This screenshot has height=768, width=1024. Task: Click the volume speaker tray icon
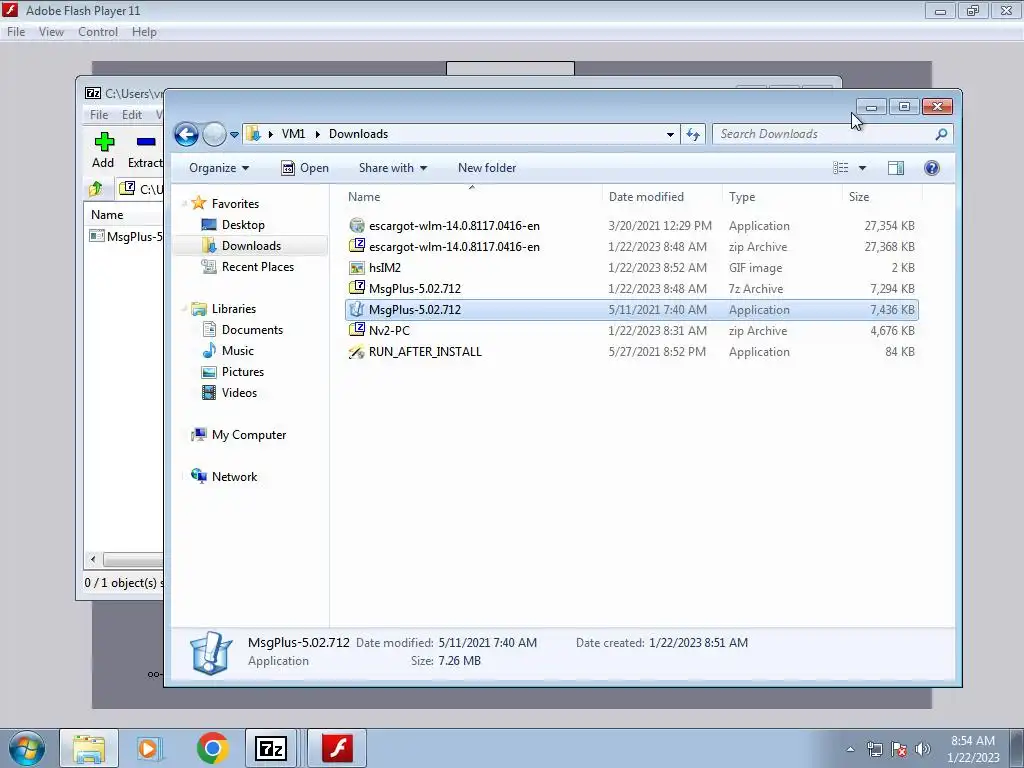tap(923, 749)
